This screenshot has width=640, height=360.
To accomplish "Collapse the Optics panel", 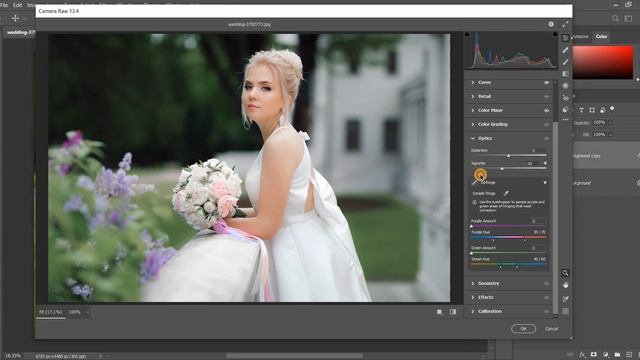I will click(x=473, y=138).
